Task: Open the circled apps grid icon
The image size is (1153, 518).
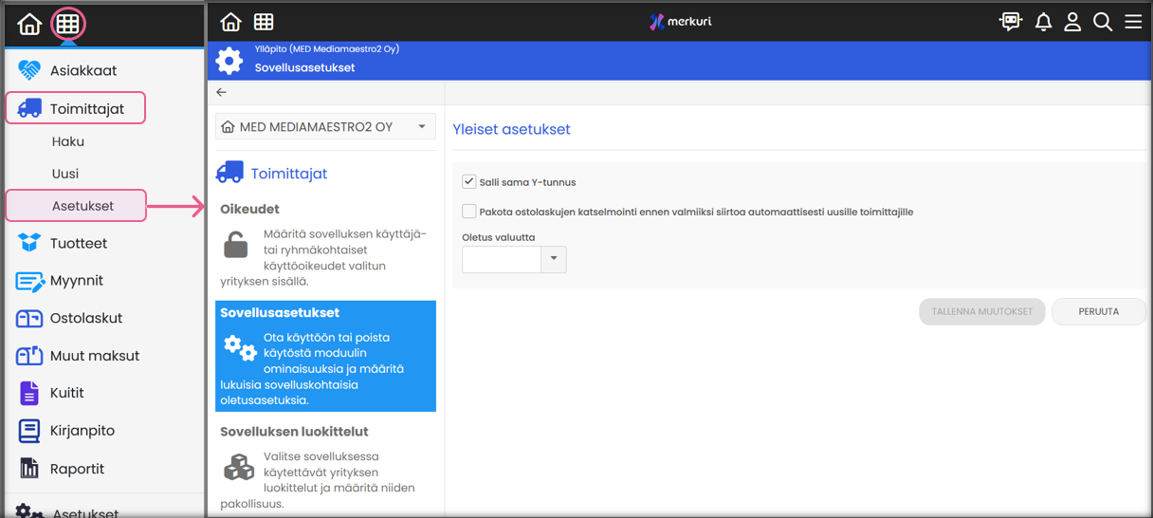Action: (x=67, y=25)
